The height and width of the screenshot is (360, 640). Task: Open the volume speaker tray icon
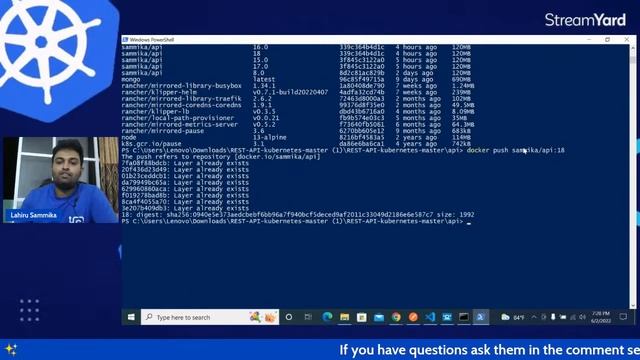coord(582,317)
